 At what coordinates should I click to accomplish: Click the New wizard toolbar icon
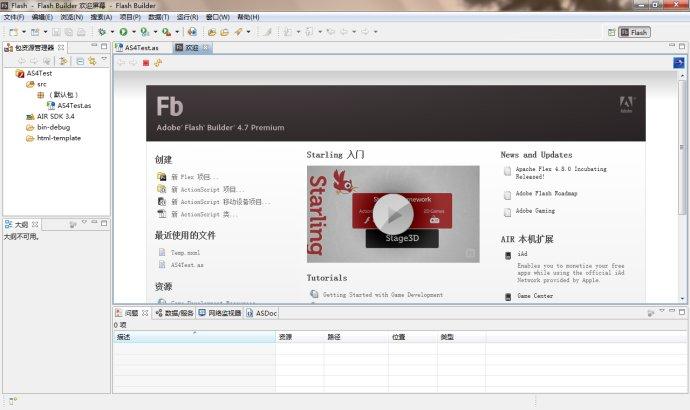coord(14,32)
